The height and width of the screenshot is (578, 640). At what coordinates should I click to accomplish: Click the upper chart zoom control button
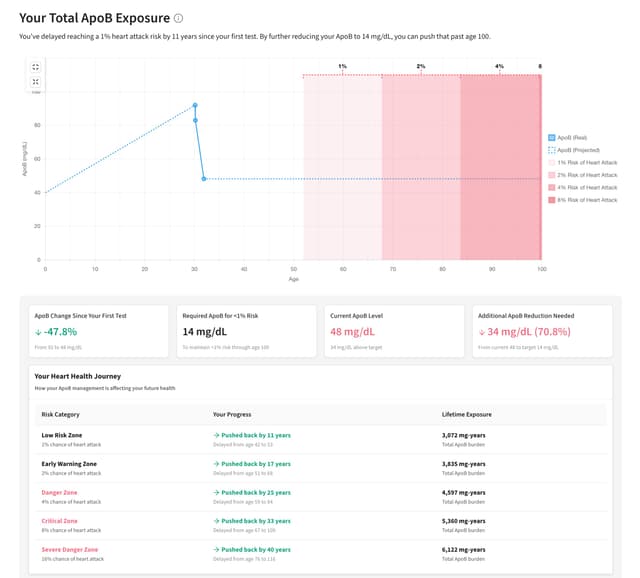(36, 67)
